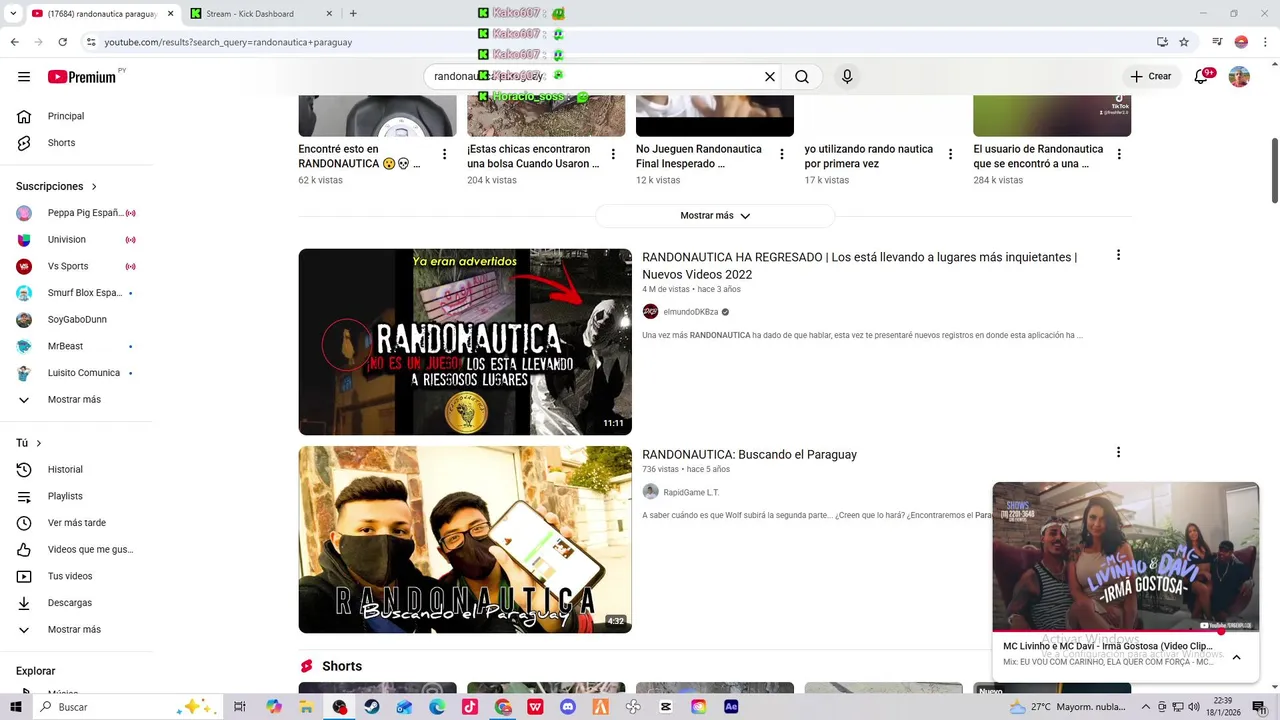Image resolution: width=1280 pixels, height=720 pixels.
Task: Start voice search with microphone icon
Action: coord(847,77)
